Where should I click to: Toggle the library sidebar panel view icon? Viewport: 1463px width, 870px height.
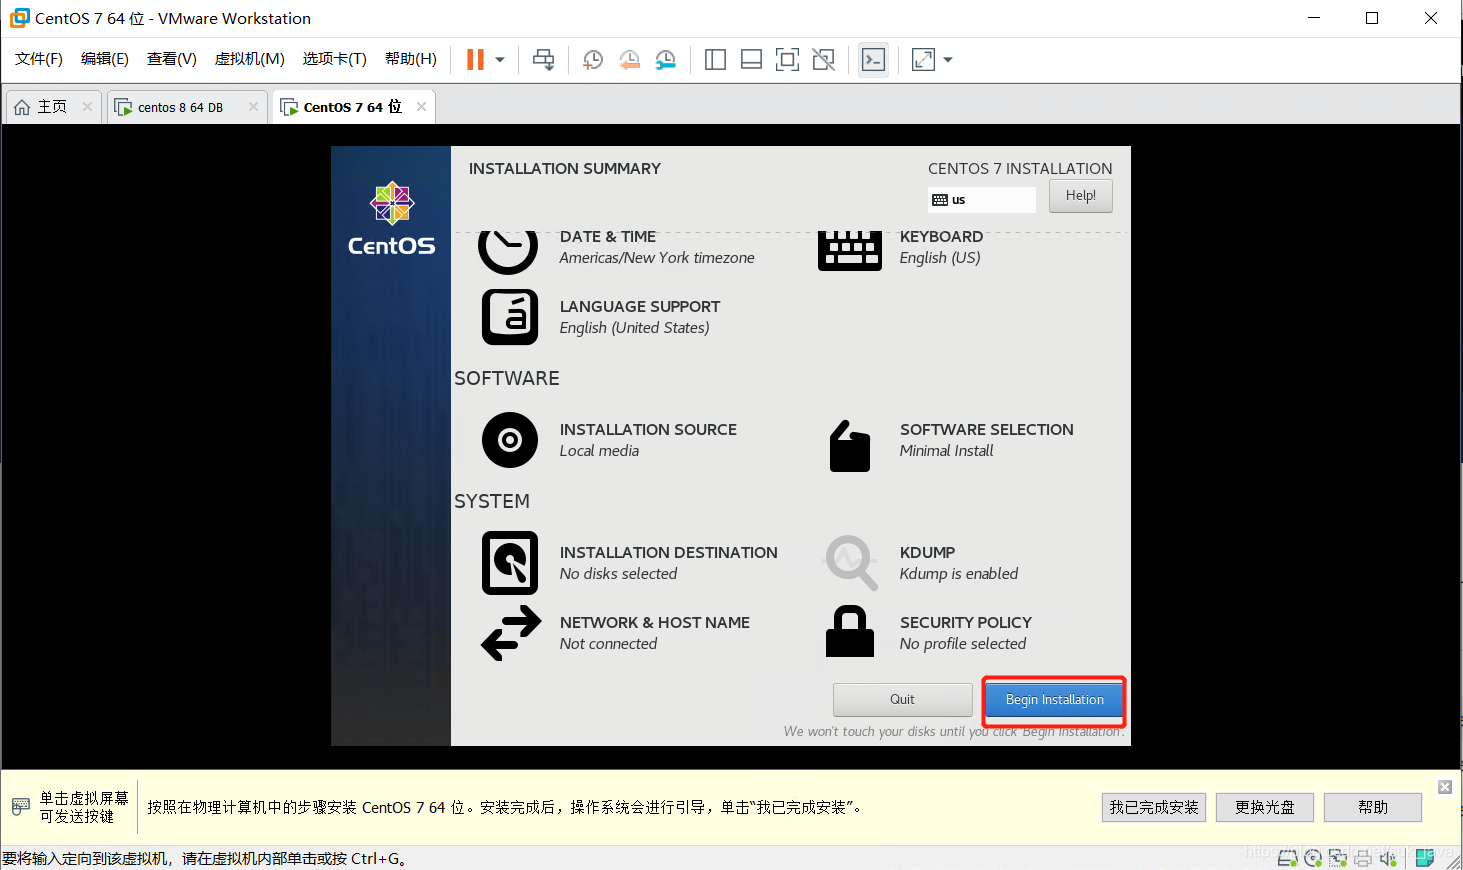point(715,60)
